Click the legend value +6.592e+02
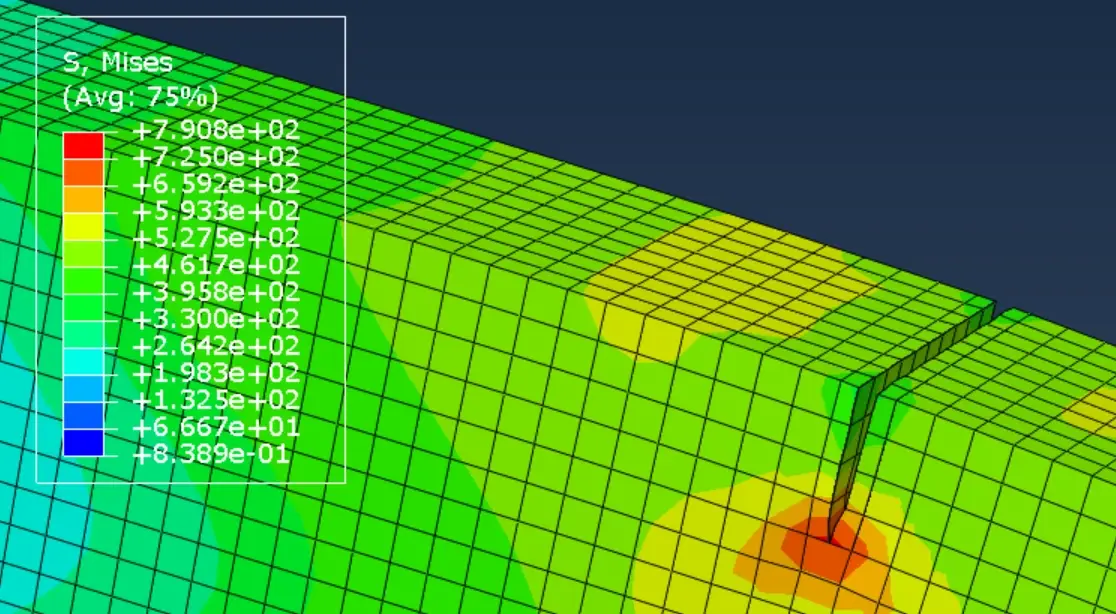1116x614 pixels. [x=216, y=184]
